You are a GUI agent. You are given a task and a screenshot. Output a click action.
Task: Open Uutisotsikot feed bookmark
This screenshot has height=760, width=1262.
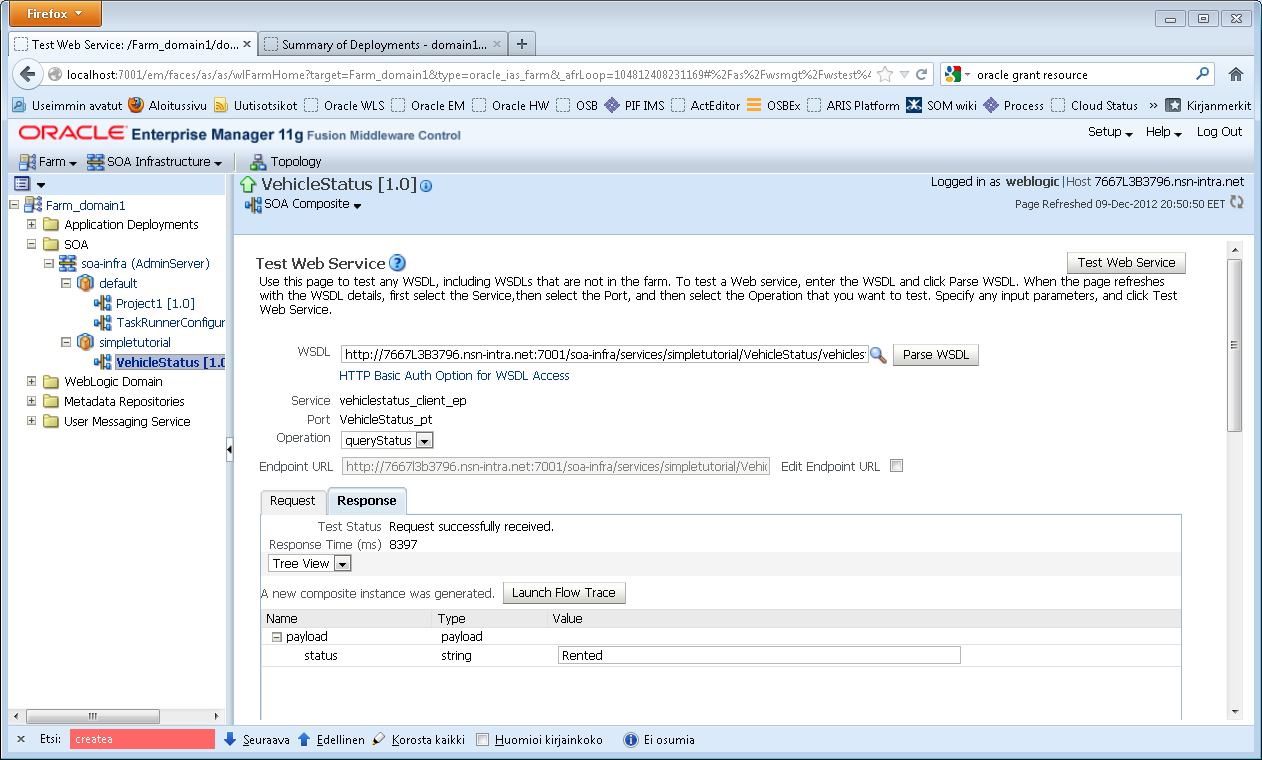[x=255, y=105]
